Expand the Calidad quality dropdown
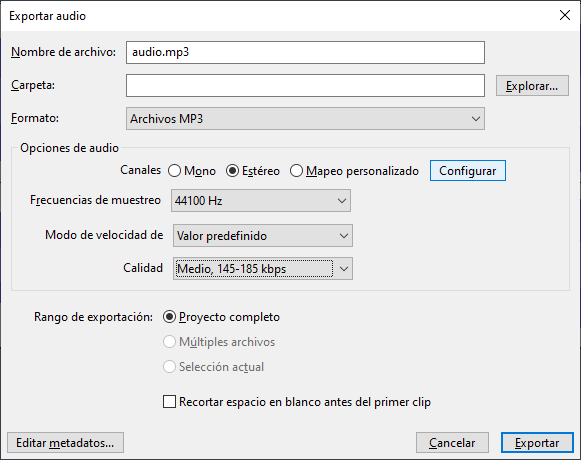Screen dimensions: 581x460 263,269
